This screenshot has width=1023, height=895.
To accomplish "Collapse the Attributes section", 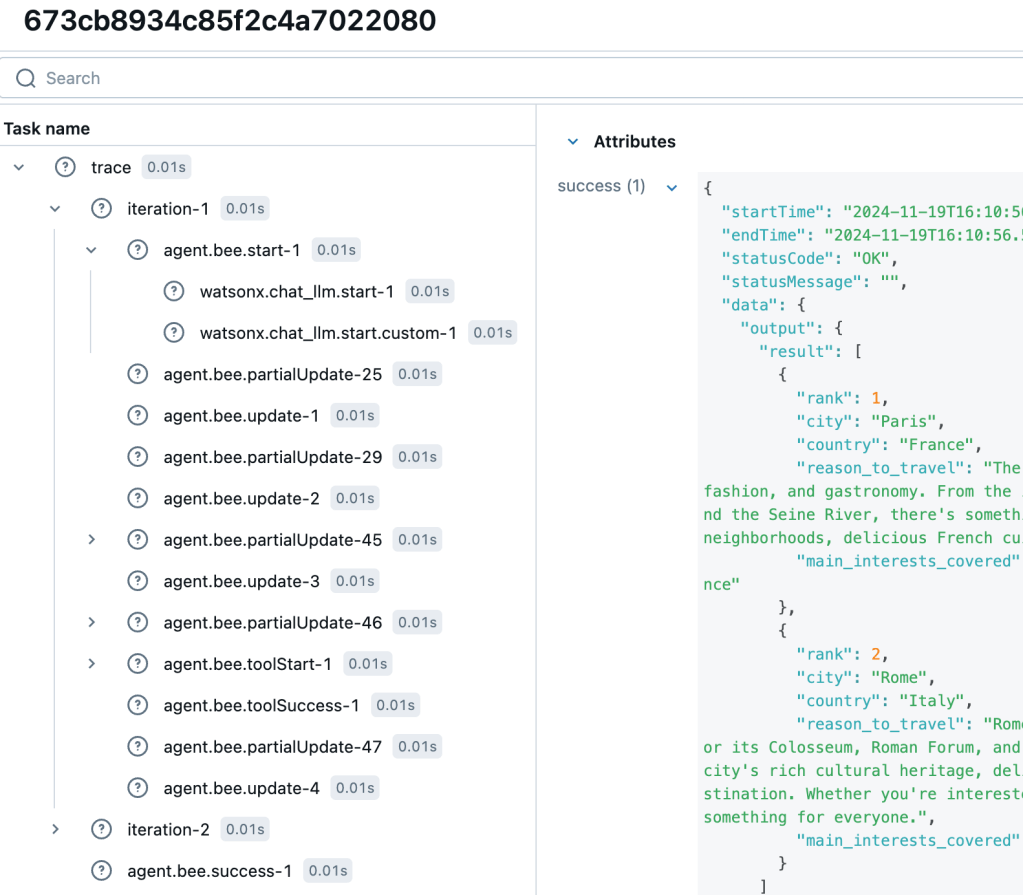I will coord(573,142).
